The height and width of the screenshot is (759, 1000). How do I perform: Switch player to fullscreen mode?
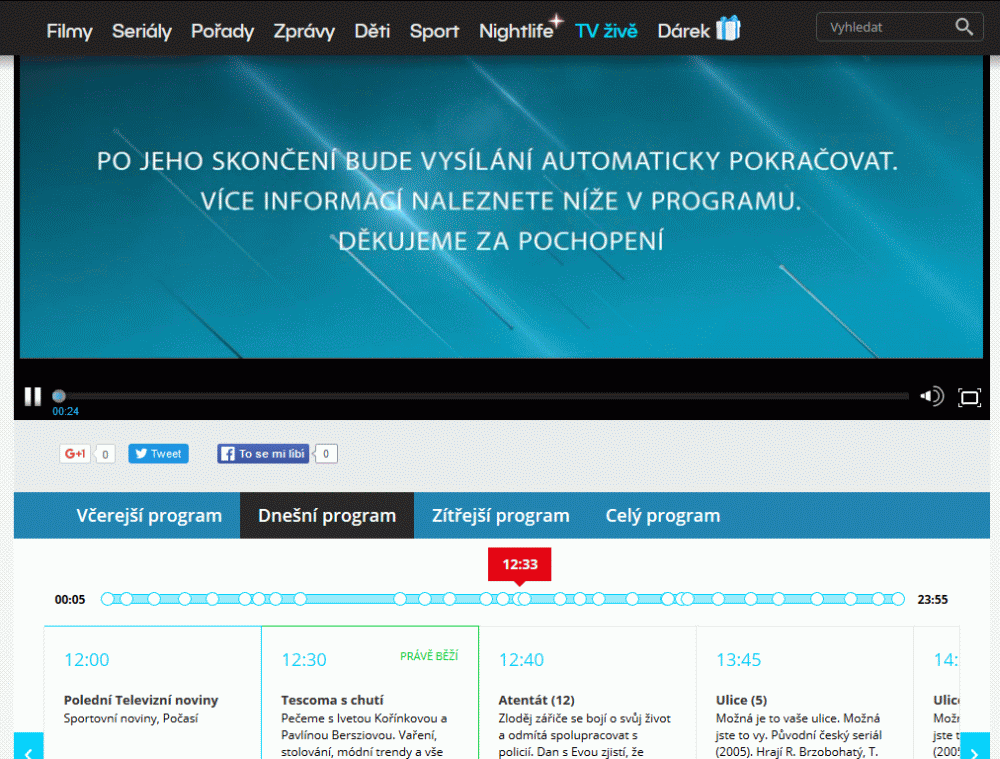[x=969, y=396]
